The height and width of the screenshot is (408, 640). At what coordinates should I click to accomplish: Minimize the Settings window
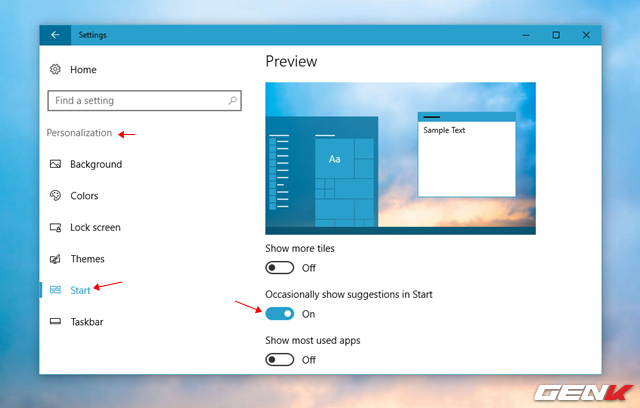click(526, 35)
